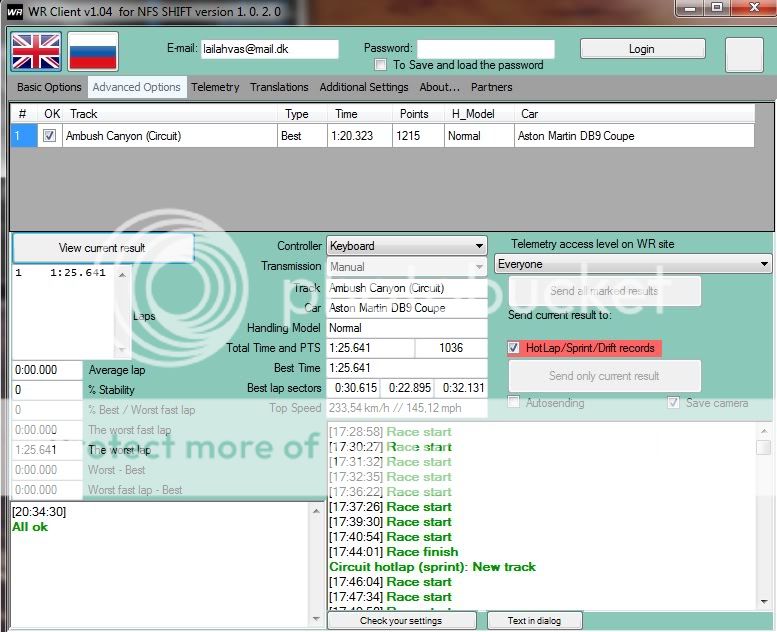
Task: Click the Car field Aston Martin DB9 Coupe
Action: coord(407,308)
